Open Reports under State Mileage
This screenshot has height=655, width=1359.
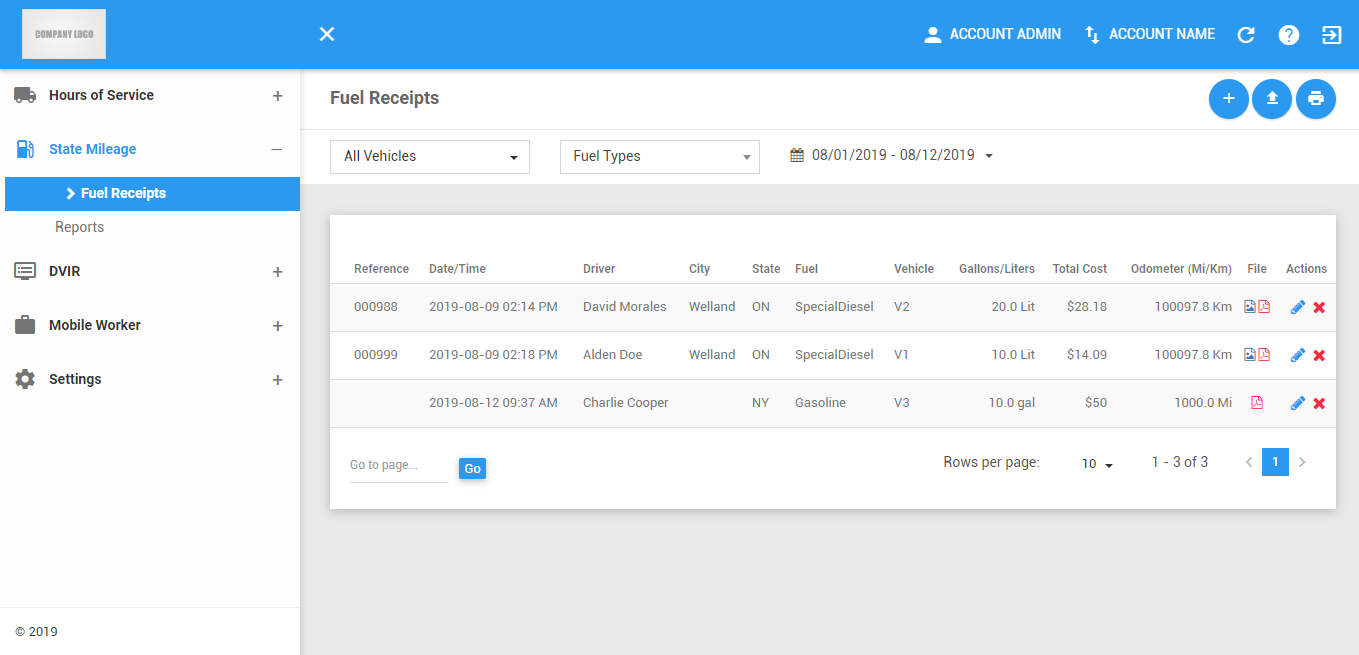click(x=80, y=227)
